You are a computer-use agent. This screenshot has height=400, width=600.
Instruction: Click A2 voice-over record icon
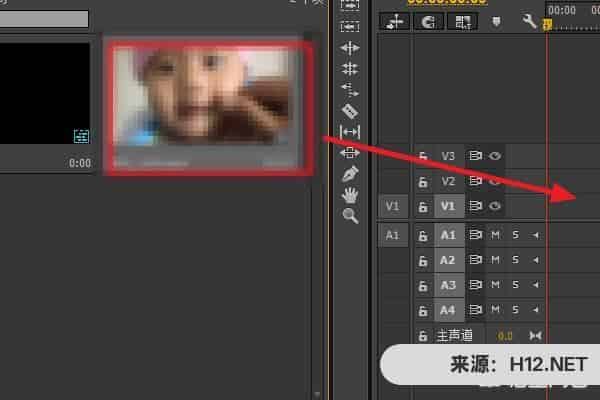point(536,260)
